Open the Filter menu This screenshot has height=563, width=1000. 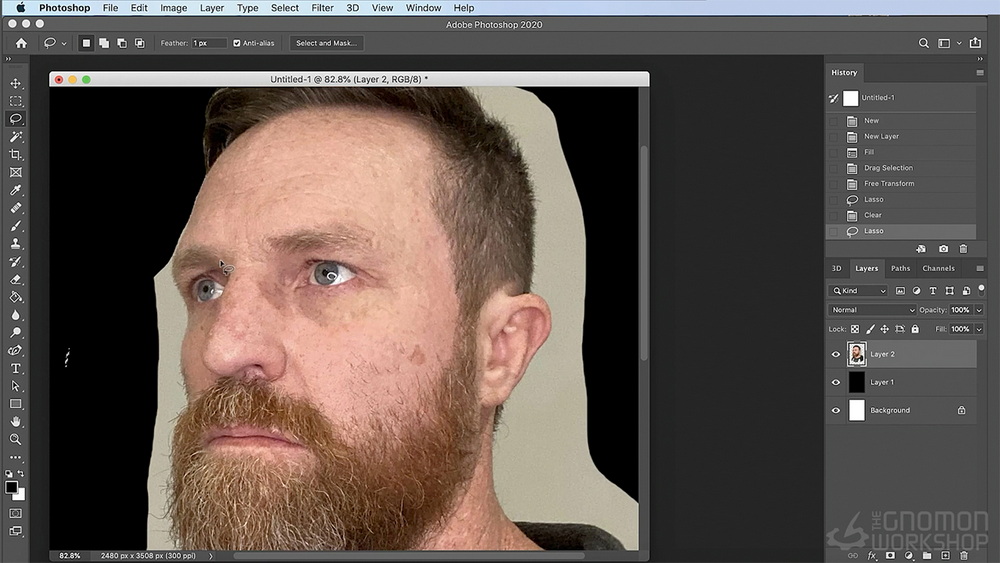[322, 8]
